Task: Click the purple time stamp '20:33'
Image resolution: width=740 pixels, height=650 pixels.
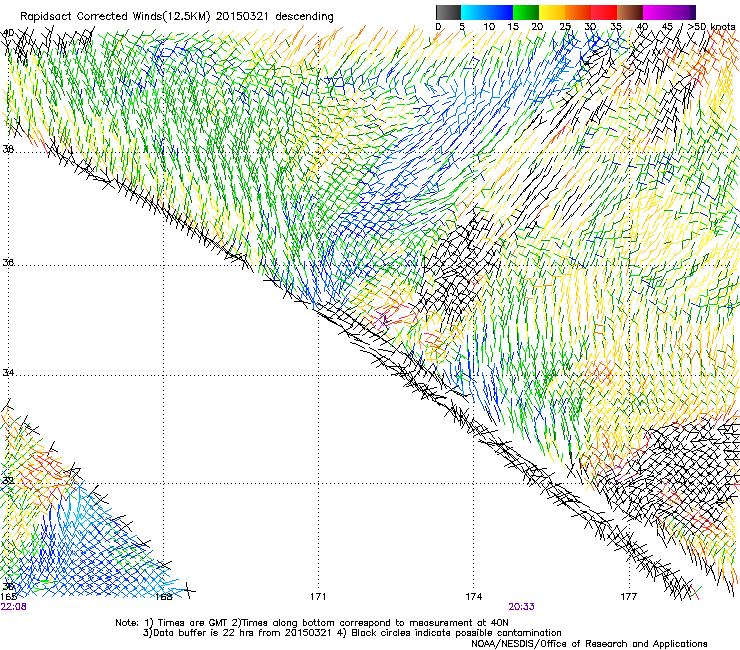Action: [521, 607]
